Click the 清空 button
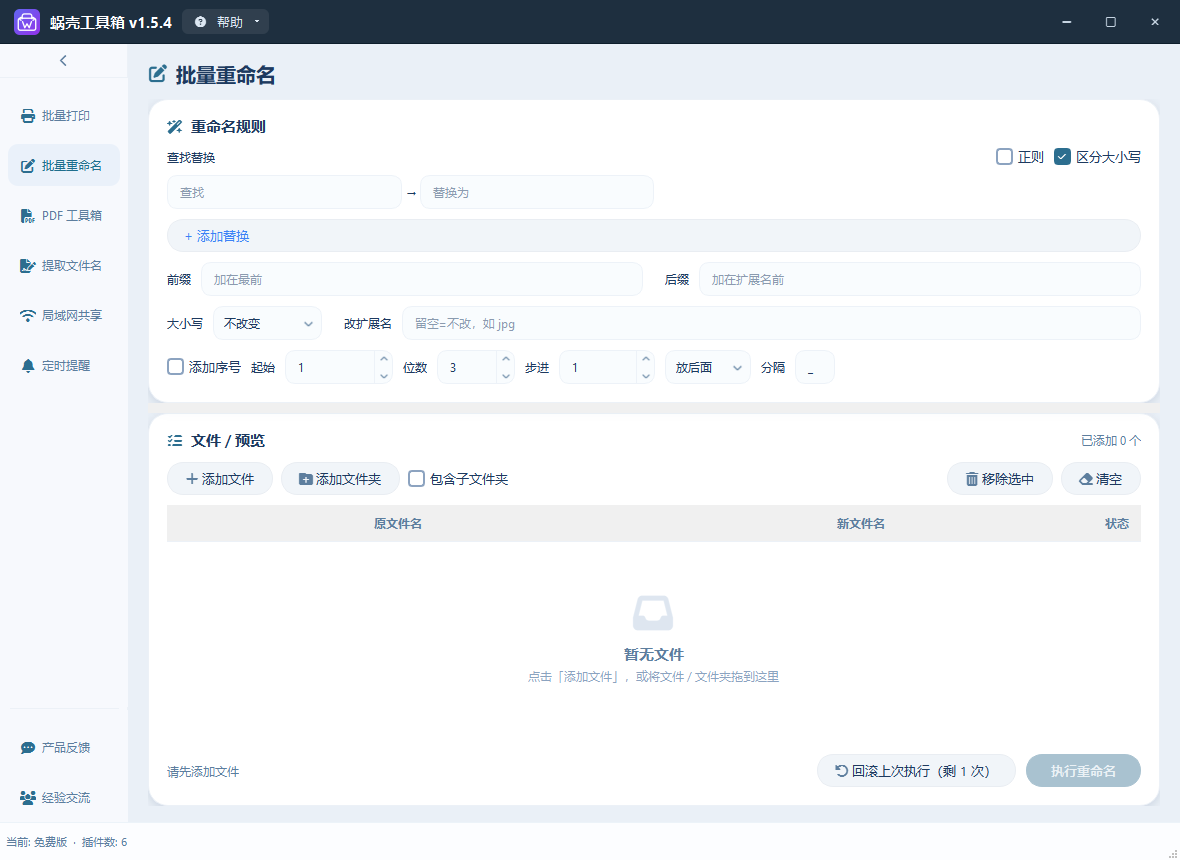The height and width of the screenshot is (860, 1180). (x=1100, y=479)
